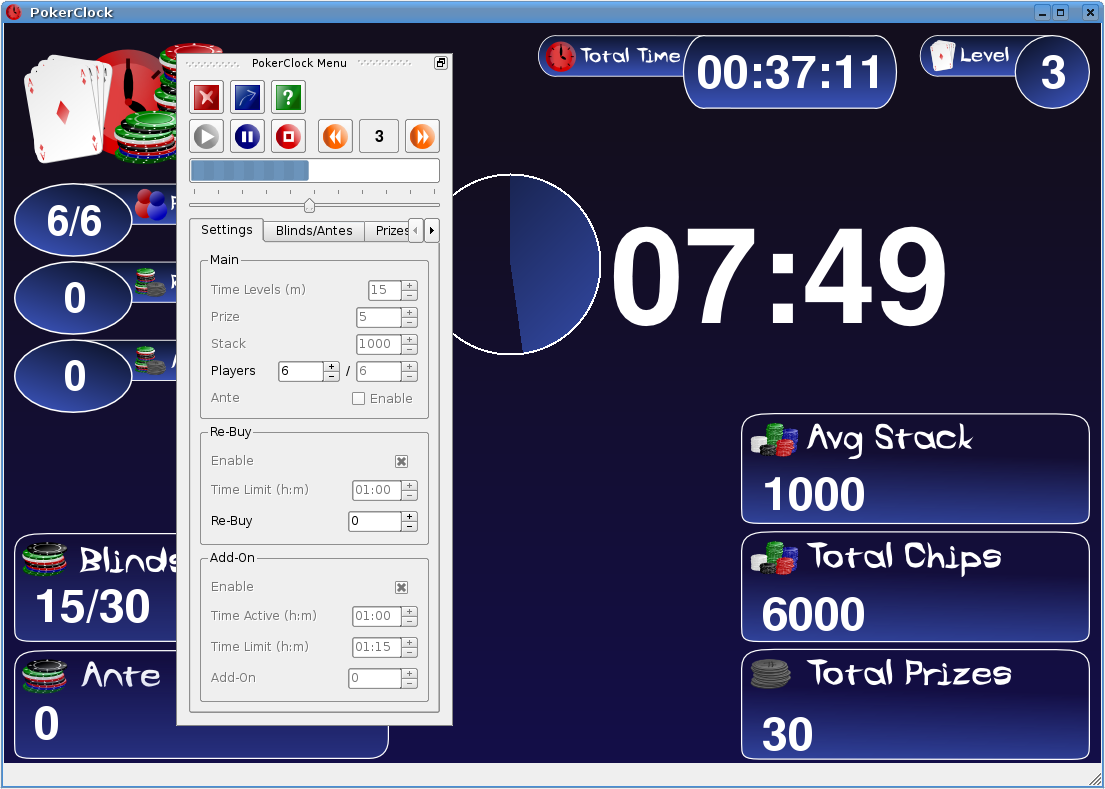Screen dimensions: 1105x789
Task: Toggle the Add-On Enable checkbox
Action: pyautogui.click(x=401, y=588)
